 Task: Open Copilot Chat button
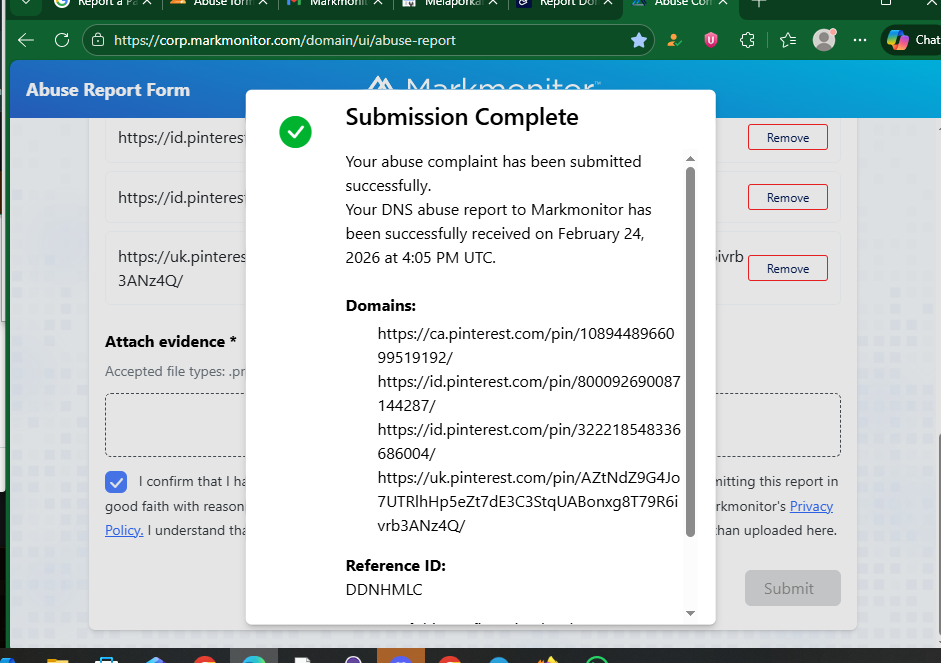tap(912, 40)
